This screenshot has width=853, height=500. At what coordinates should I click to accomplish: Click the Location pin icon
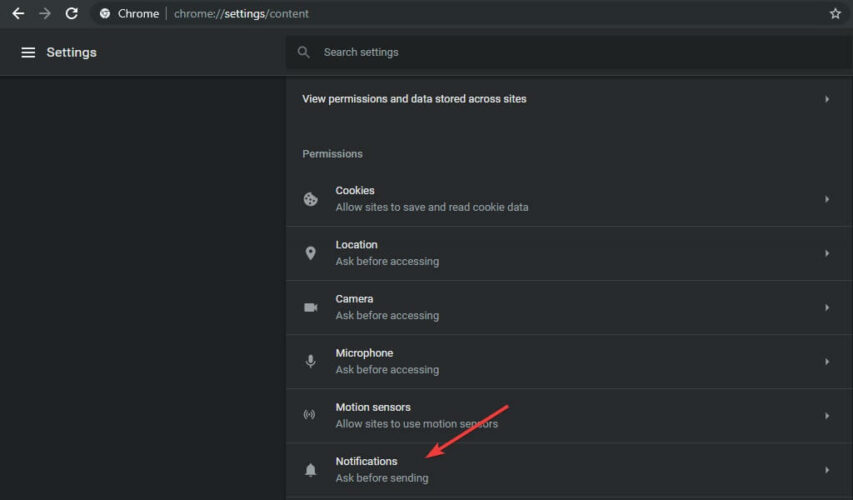[311, 253]
